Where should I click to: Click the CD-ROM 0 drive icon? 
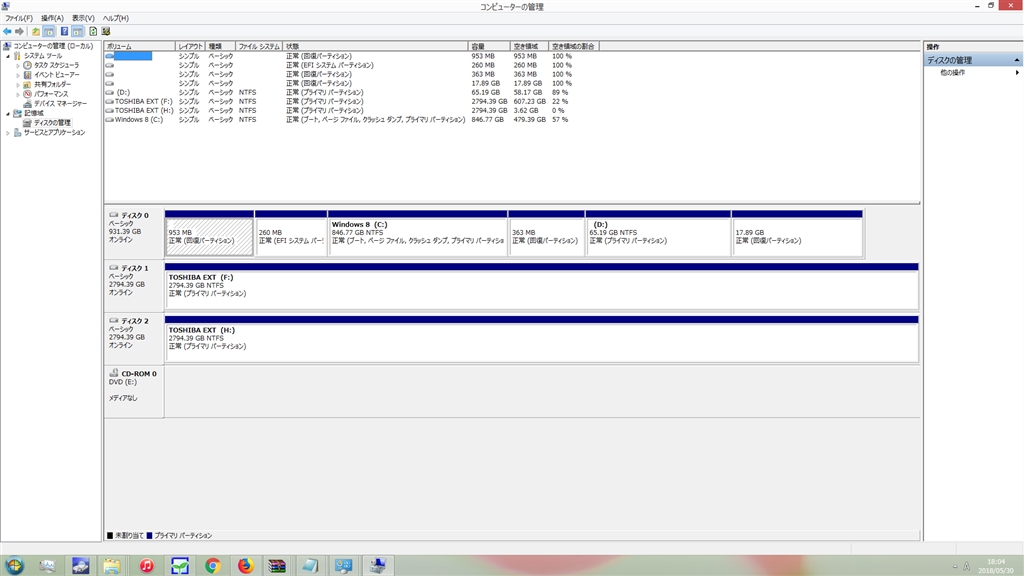click(114, 373)
